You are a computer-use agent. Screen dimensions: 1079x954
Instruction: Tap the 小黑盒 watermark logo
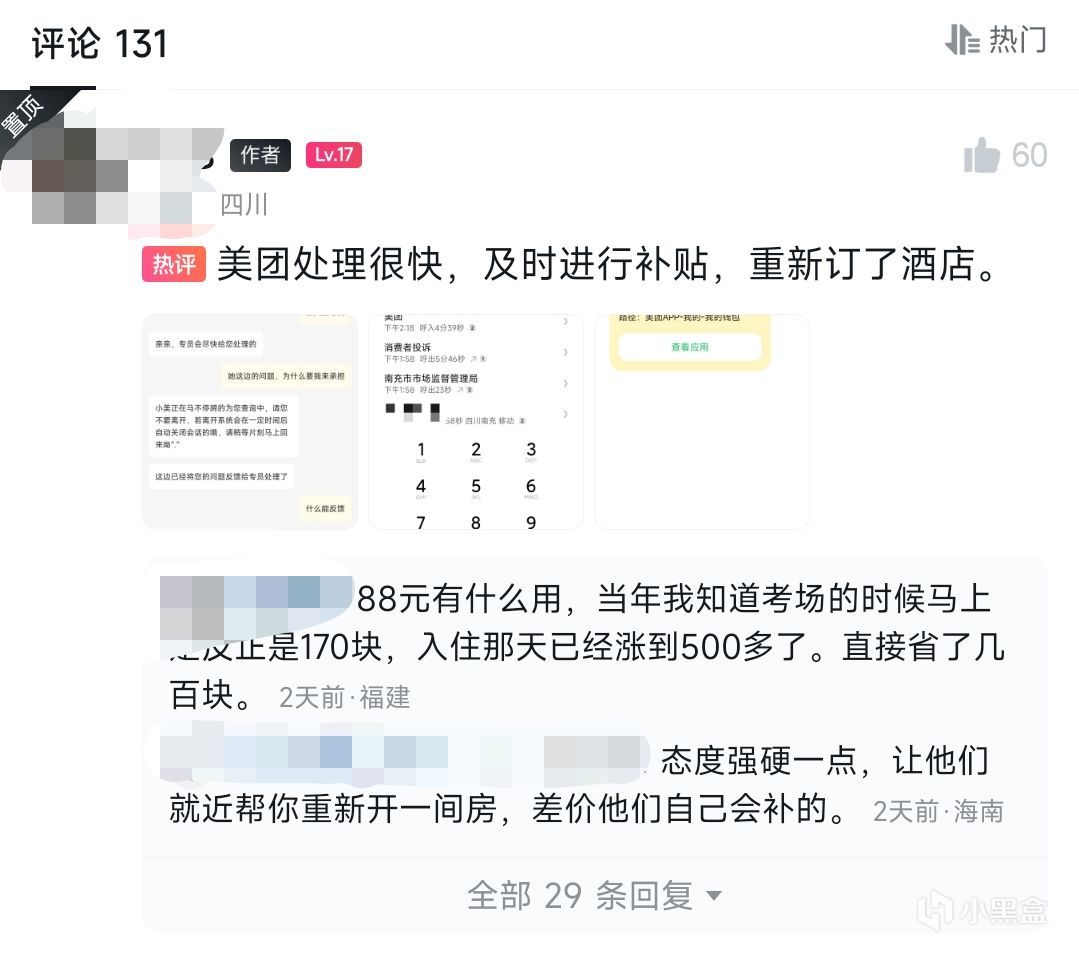[x=983, y=909]
